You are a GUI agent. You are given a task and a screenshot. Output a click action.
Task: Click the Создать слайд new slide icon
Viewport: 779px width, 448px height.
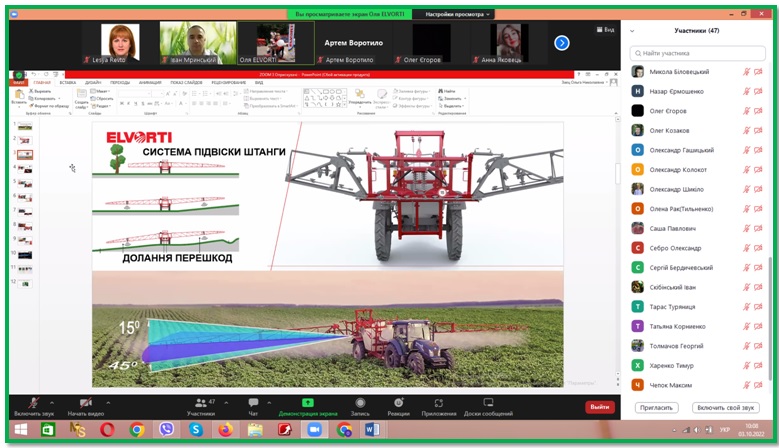(x=81, y=94)
